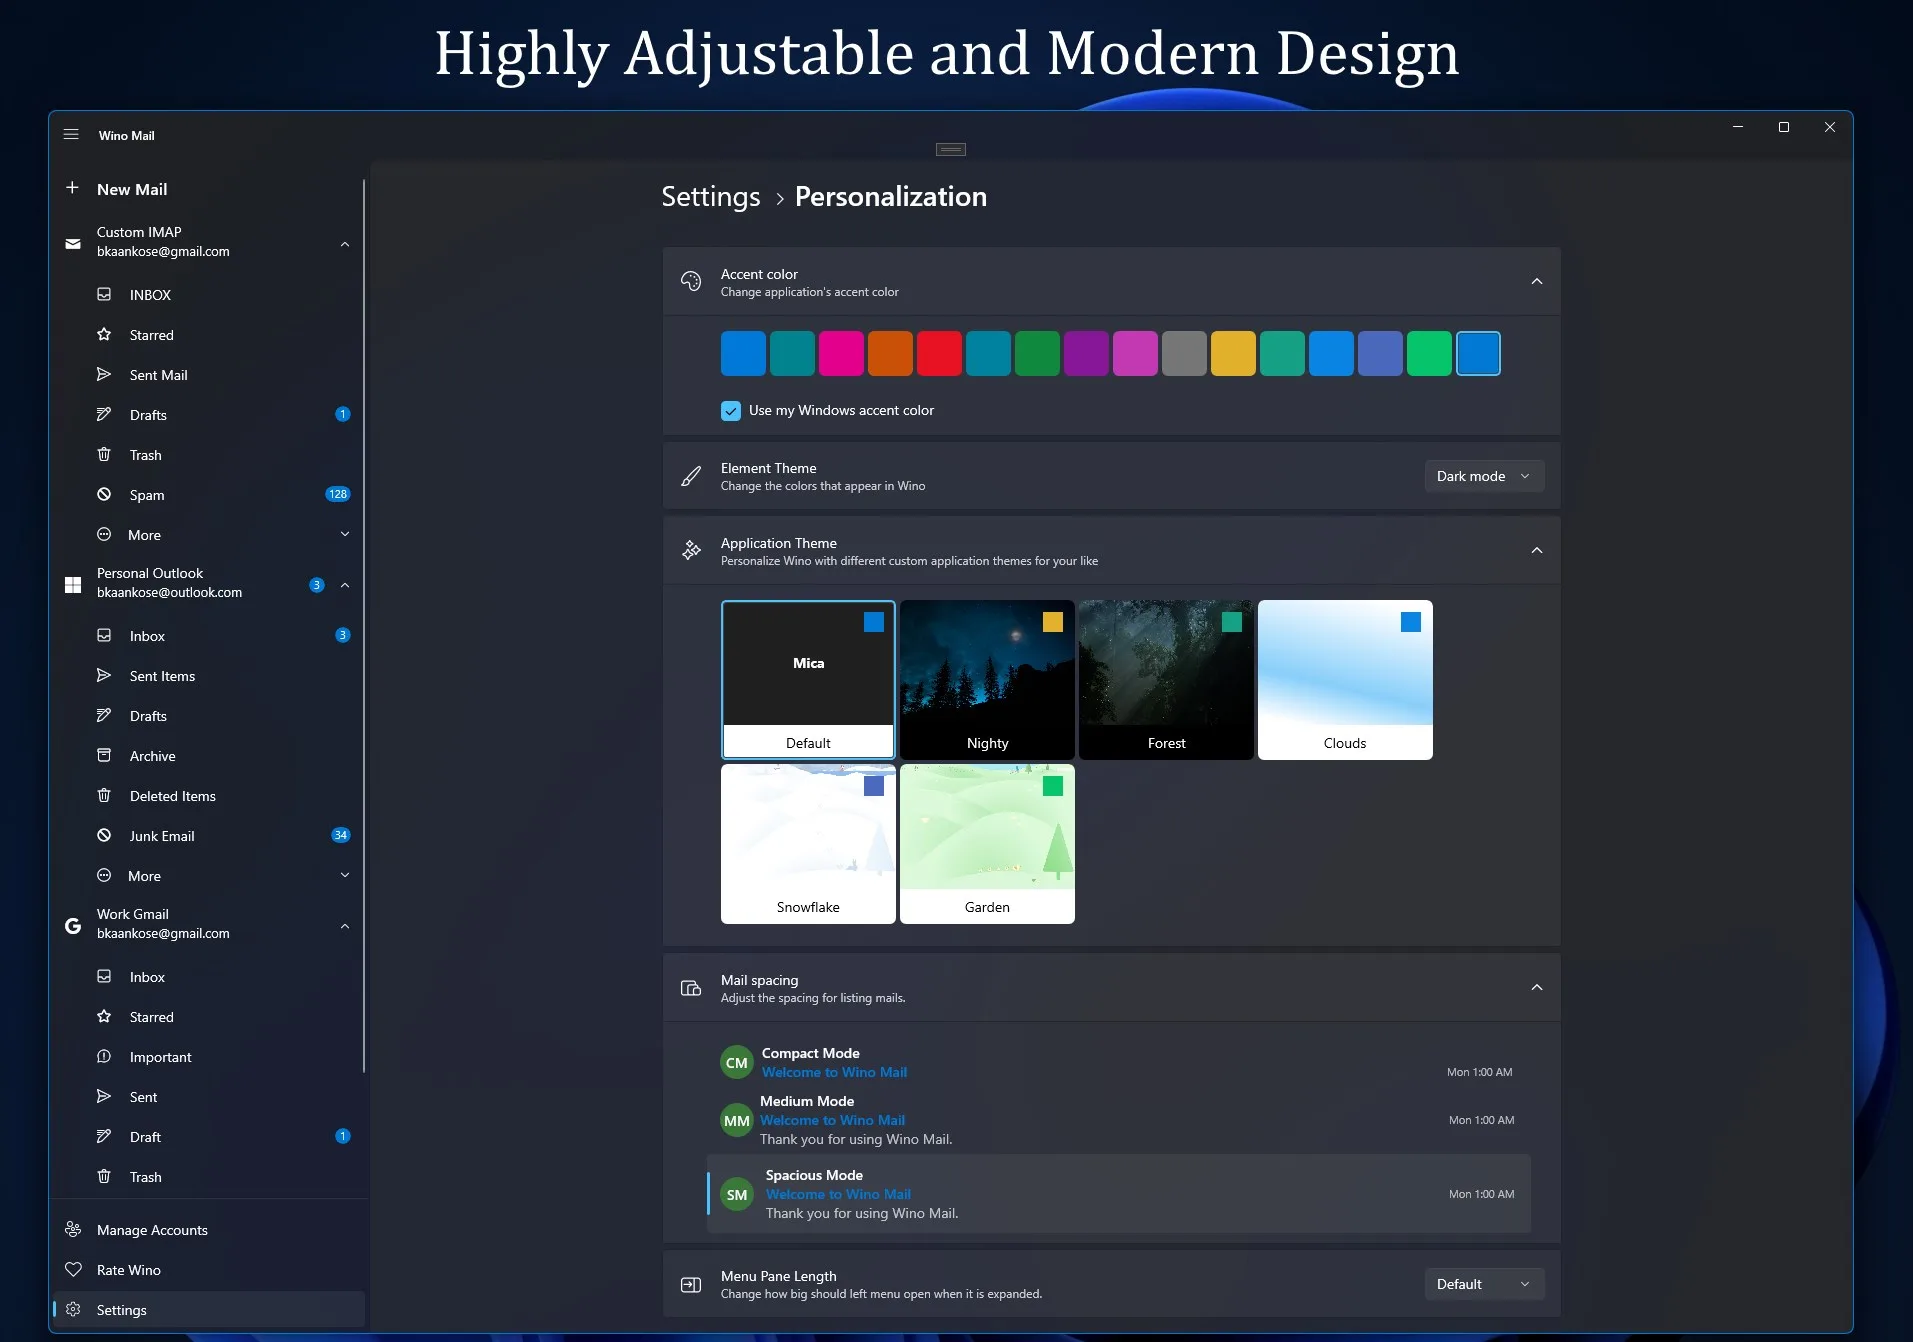Click the Menu Pane Length icon

tap(691, 1284)
